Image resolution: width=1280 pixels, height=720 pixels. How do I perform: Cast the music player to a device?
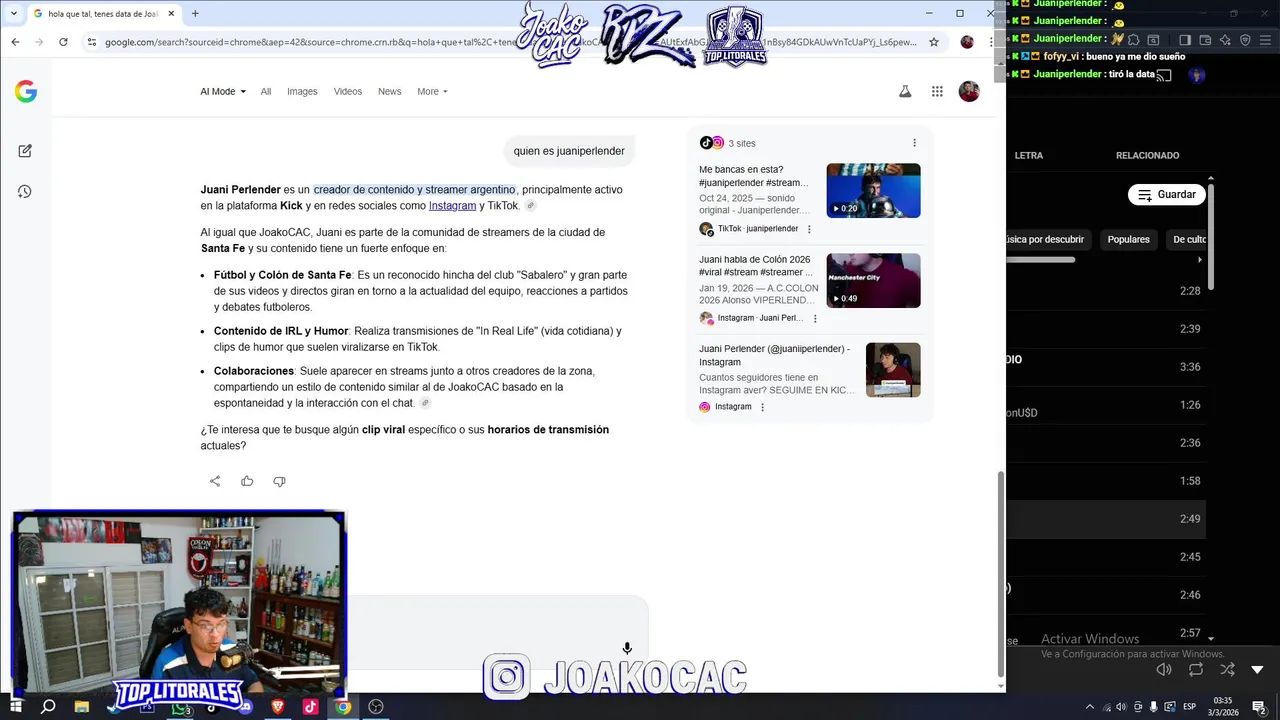pyautogui.click(x=1163, y=75)
